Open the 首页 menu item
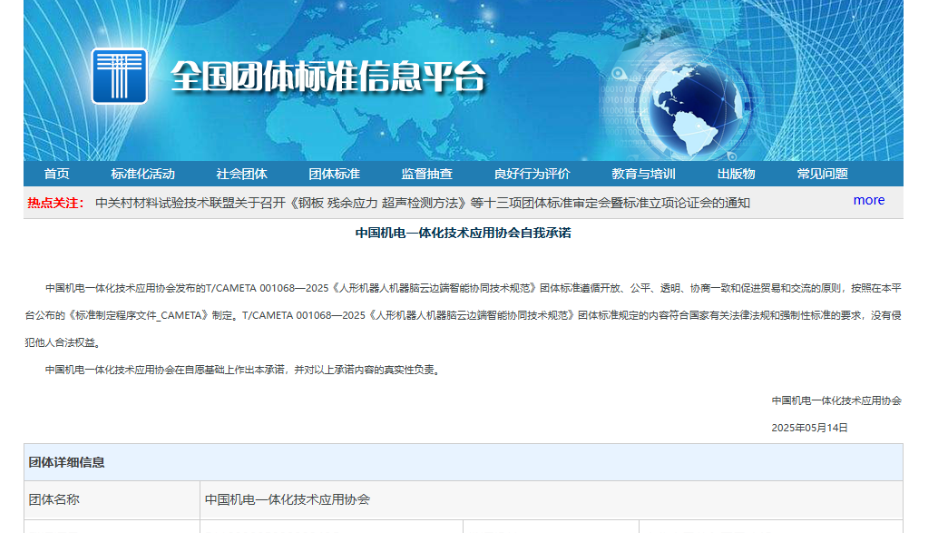The width and height of the screenshot is (927, 533). (x=57, y=174)
